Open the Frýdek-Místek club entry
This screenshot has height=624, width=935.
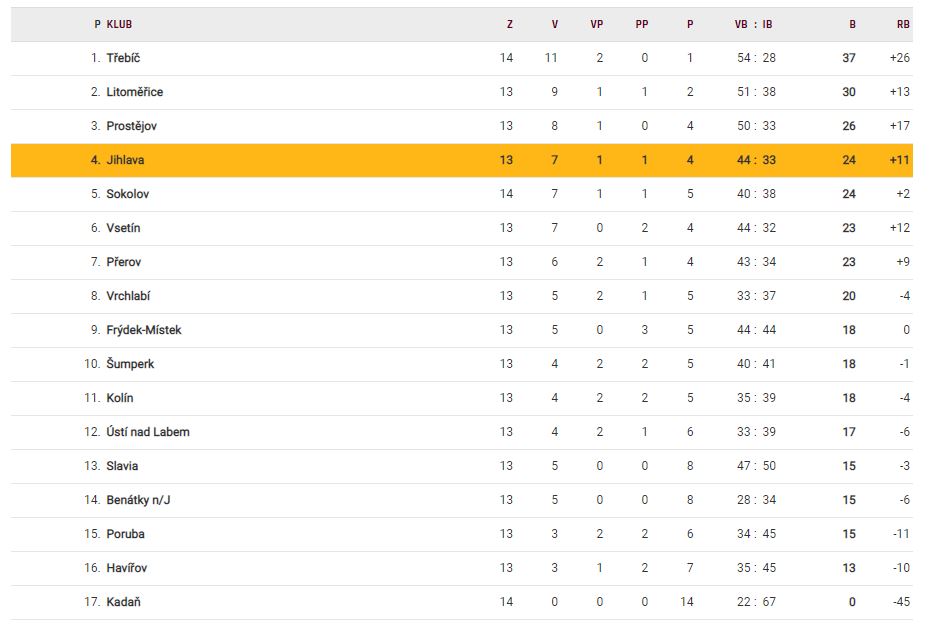[x=144, y=330]
